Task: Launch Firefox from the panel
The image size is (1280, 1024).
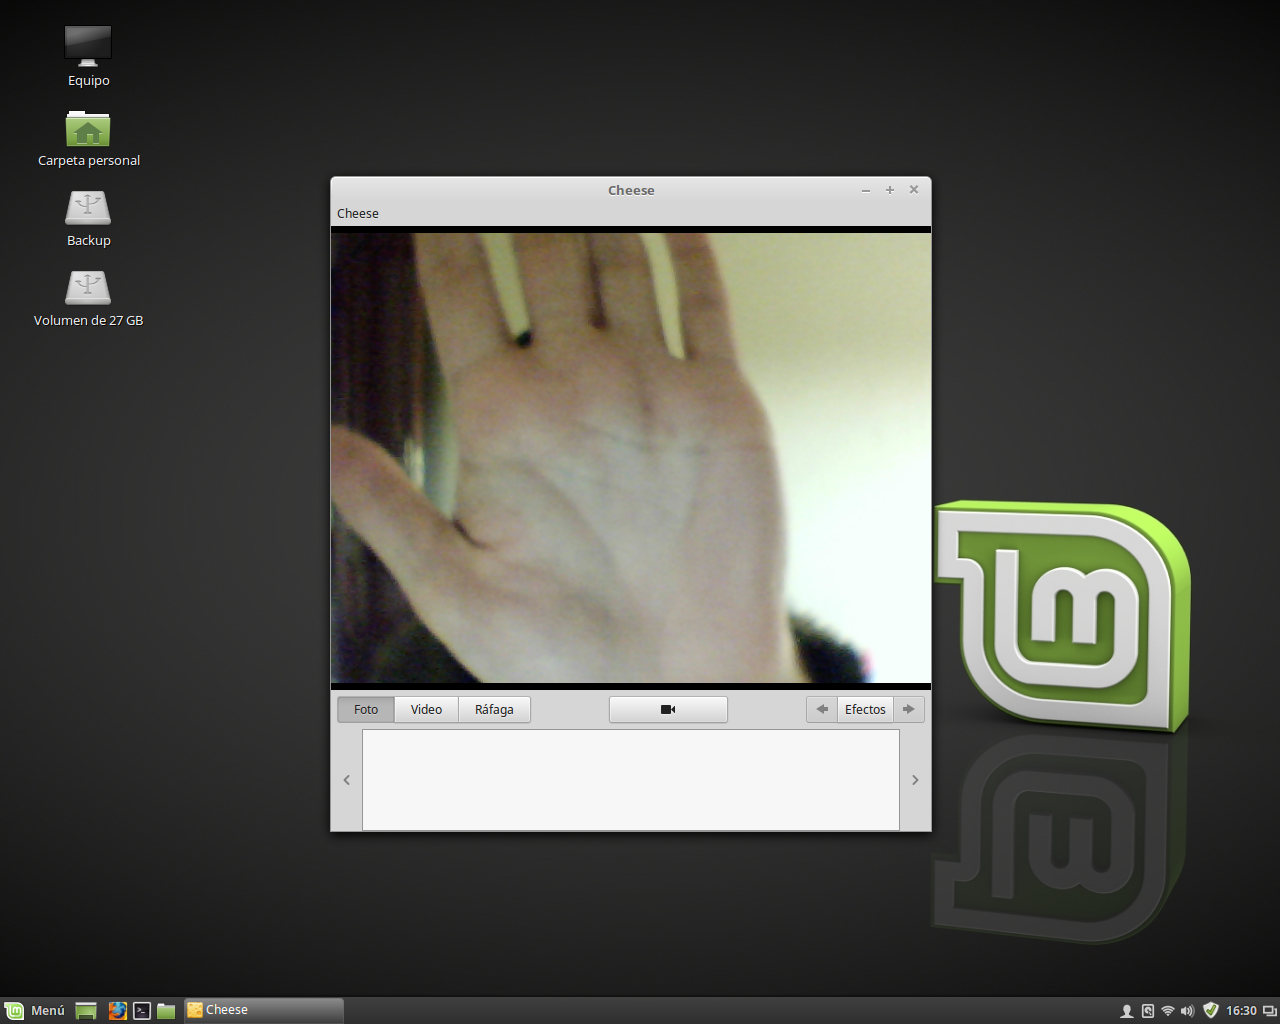Action: [118, 1011]
